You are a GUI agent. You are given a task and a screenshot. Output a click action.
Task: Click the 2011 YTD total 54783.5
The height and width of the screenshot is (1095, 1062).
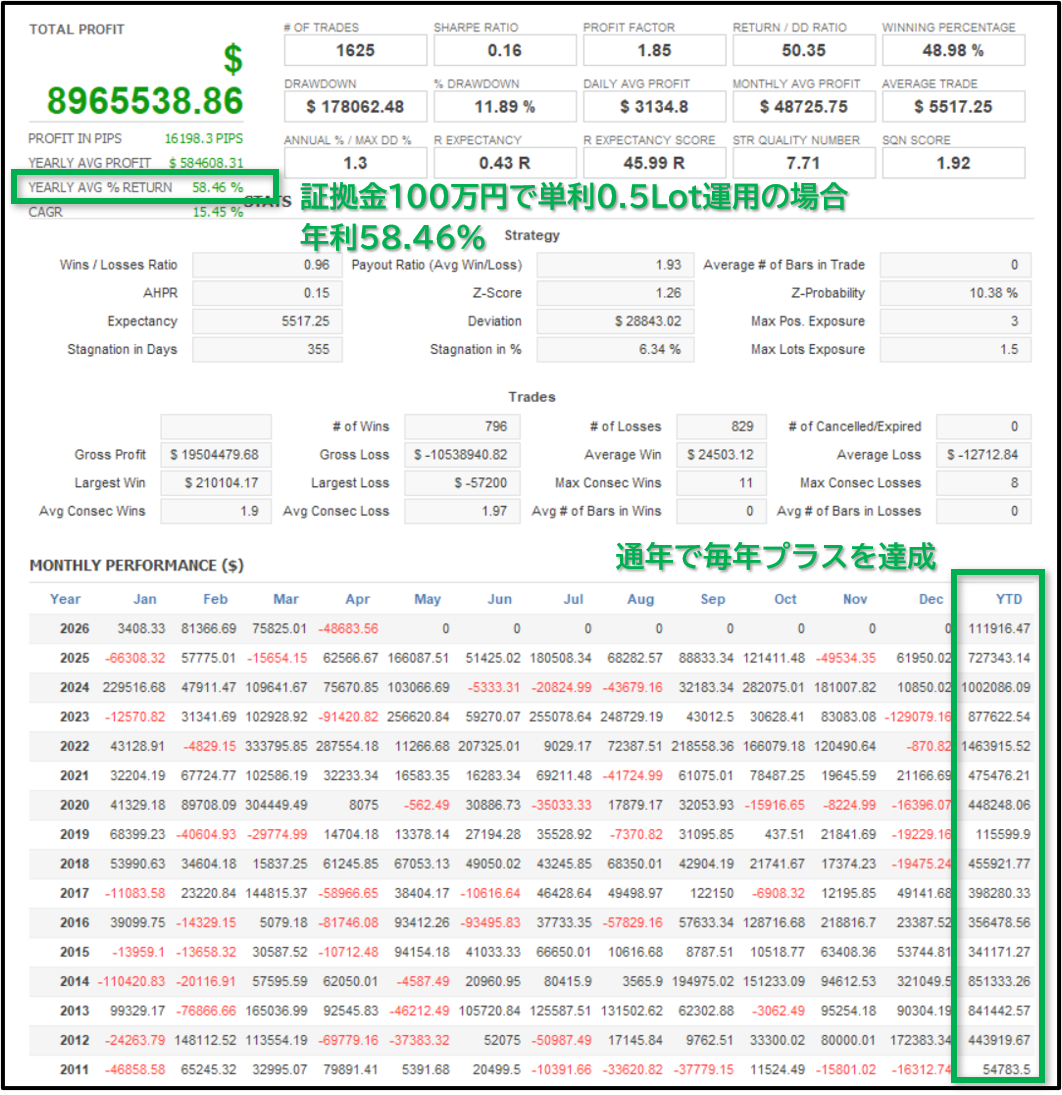tap(1006, 1070)
